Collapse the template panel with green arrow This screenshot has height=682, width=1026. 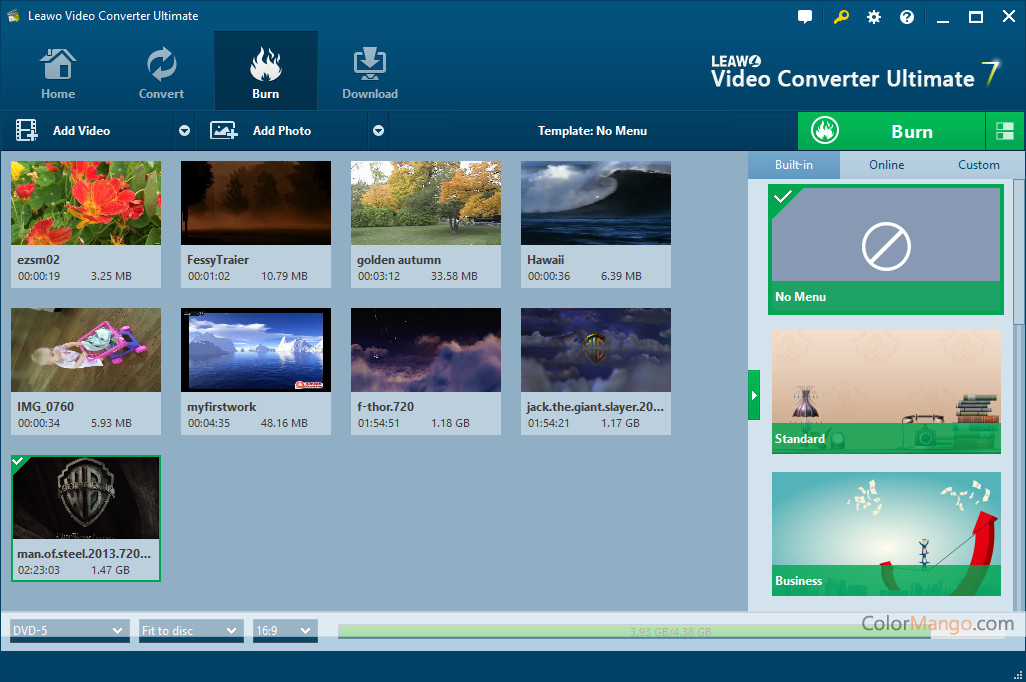(754, 395)
